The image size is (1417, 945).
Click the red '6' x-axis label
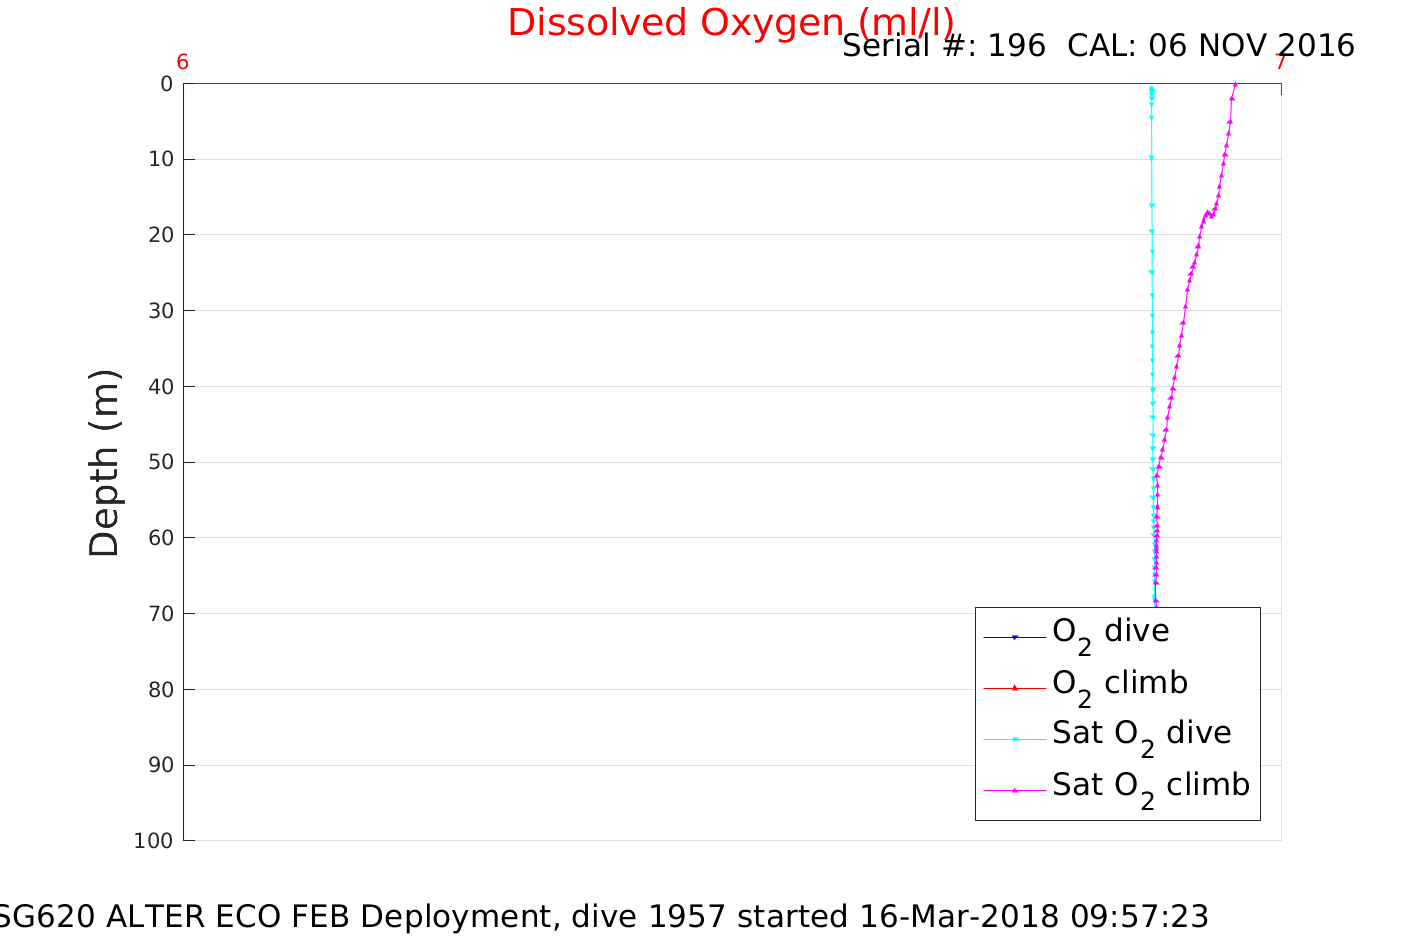(182, 63)
